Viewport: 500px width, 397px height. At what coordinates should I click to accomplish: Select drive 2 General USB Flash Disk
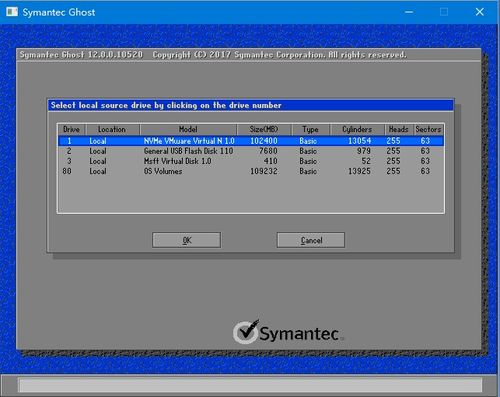coord(251,151)
